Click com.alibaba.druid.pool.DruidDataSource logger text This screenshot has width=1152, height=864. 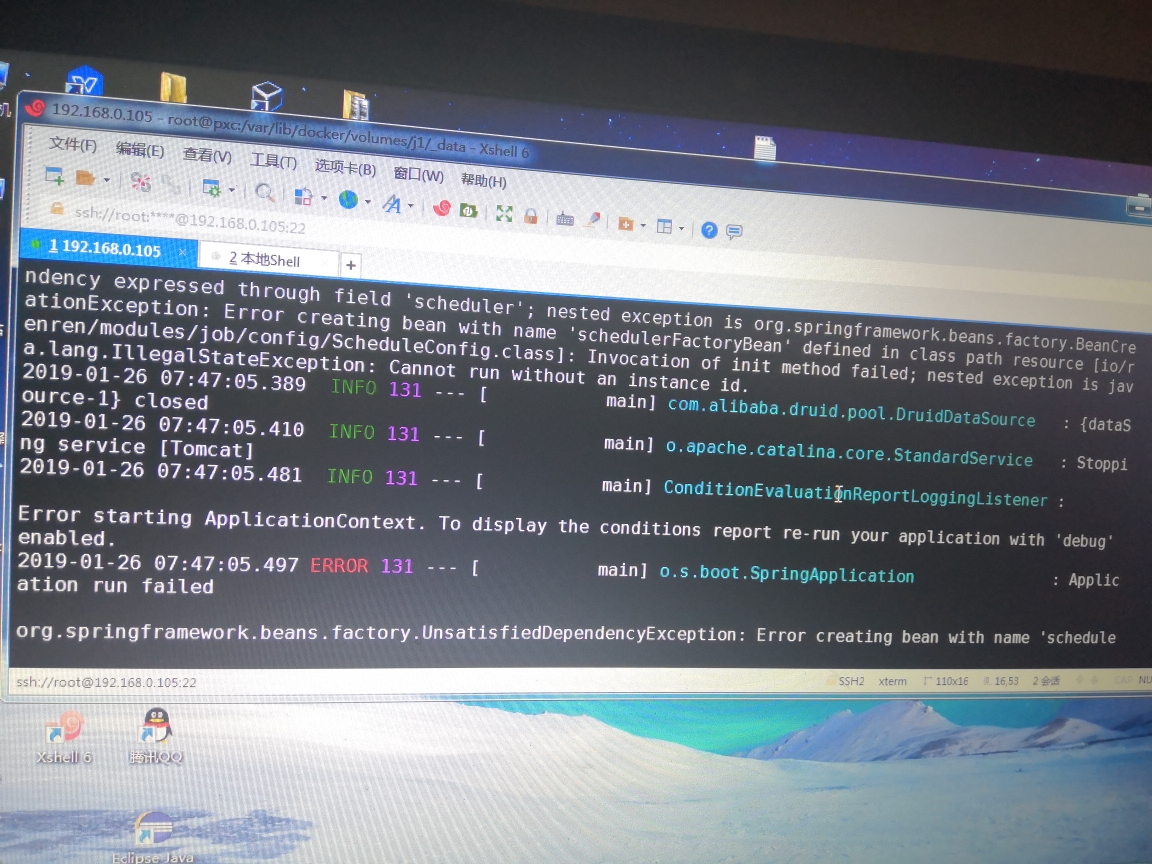[x=852, y=412]
